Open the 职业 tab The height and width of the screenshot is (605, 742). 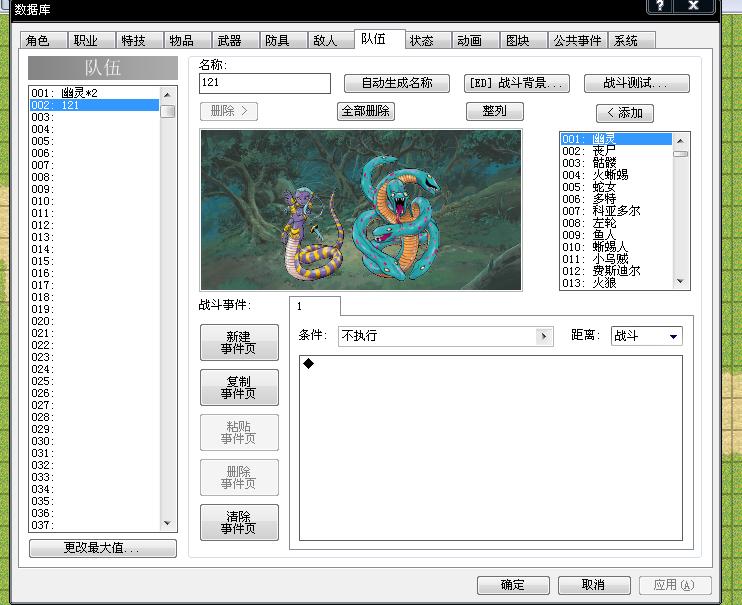pyautogui.click(x=91, y=41)
